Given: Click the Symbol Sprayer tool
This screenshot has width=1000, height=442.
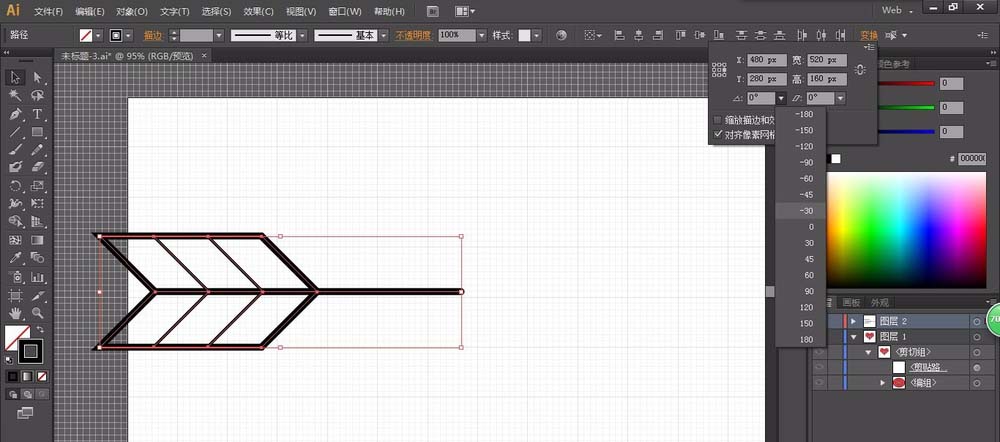Looking at the screenshot, I should [15, 277].
